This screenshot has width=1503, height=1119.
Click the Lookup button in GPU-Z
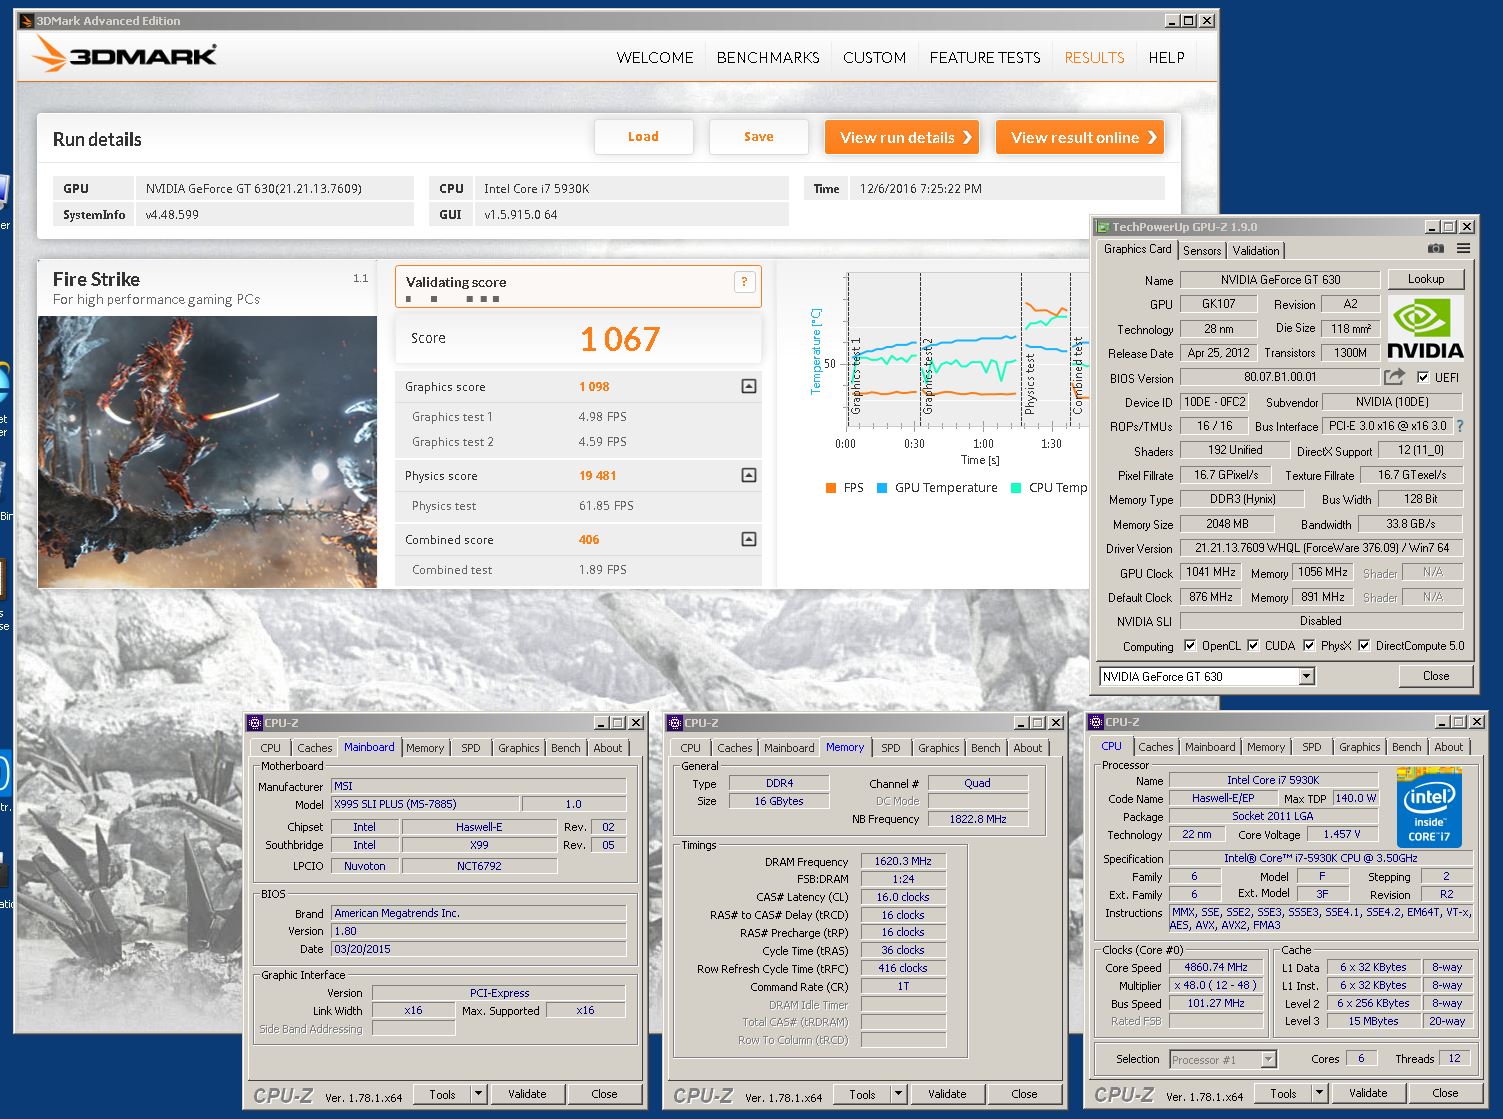pos(1426,279)
